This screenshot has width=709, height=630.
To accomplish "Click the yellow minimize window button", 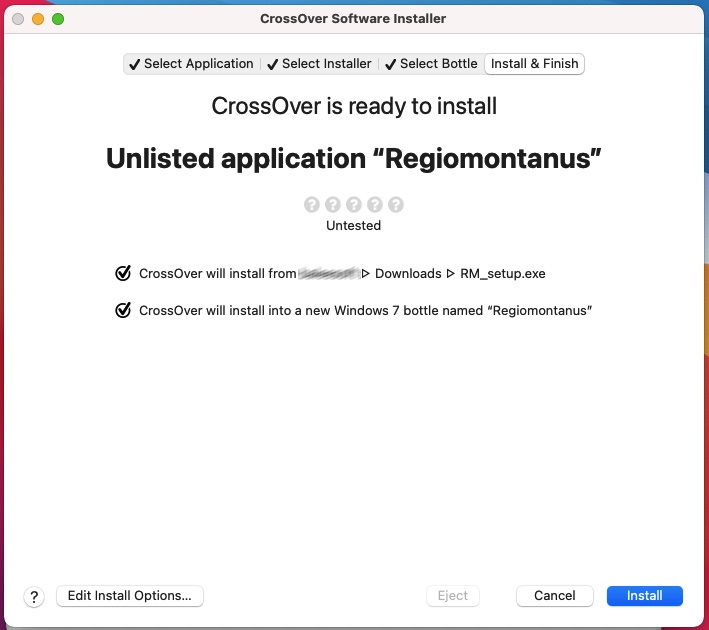I will click(x=38, y=19).
